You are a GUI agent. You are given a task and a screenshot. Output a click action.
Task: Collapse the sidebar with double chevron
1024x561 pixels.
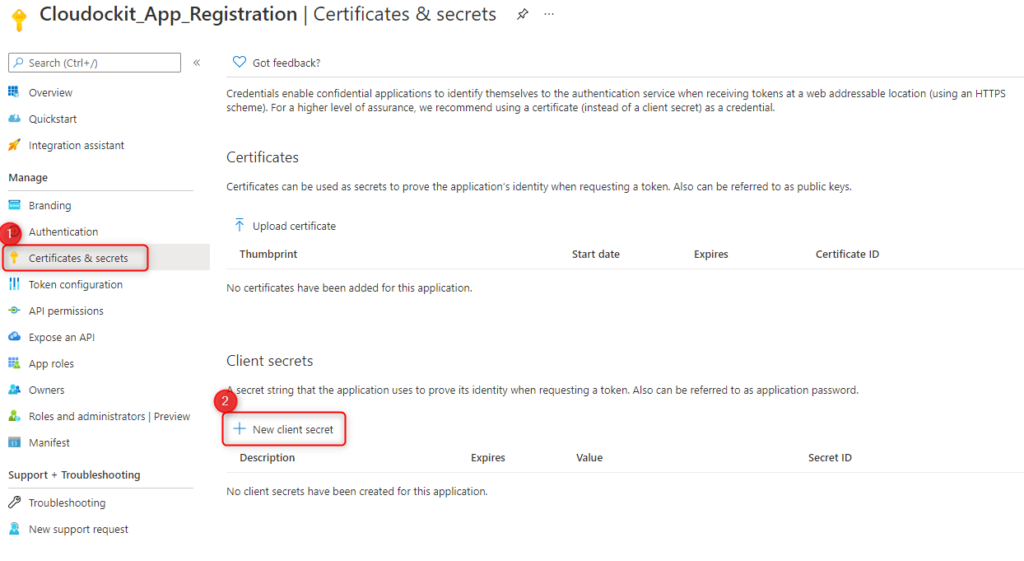(x=197, y=63)
